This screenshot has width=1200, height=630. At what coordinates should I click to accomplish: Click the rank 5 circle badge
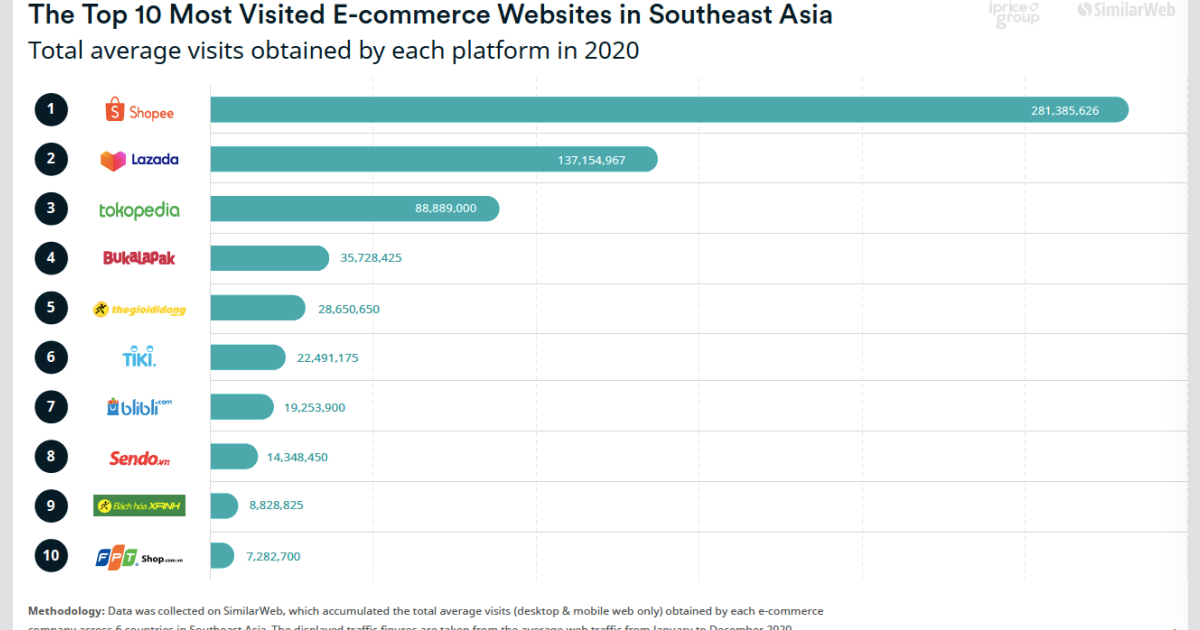pyautogui.click(x=51, y=307)
